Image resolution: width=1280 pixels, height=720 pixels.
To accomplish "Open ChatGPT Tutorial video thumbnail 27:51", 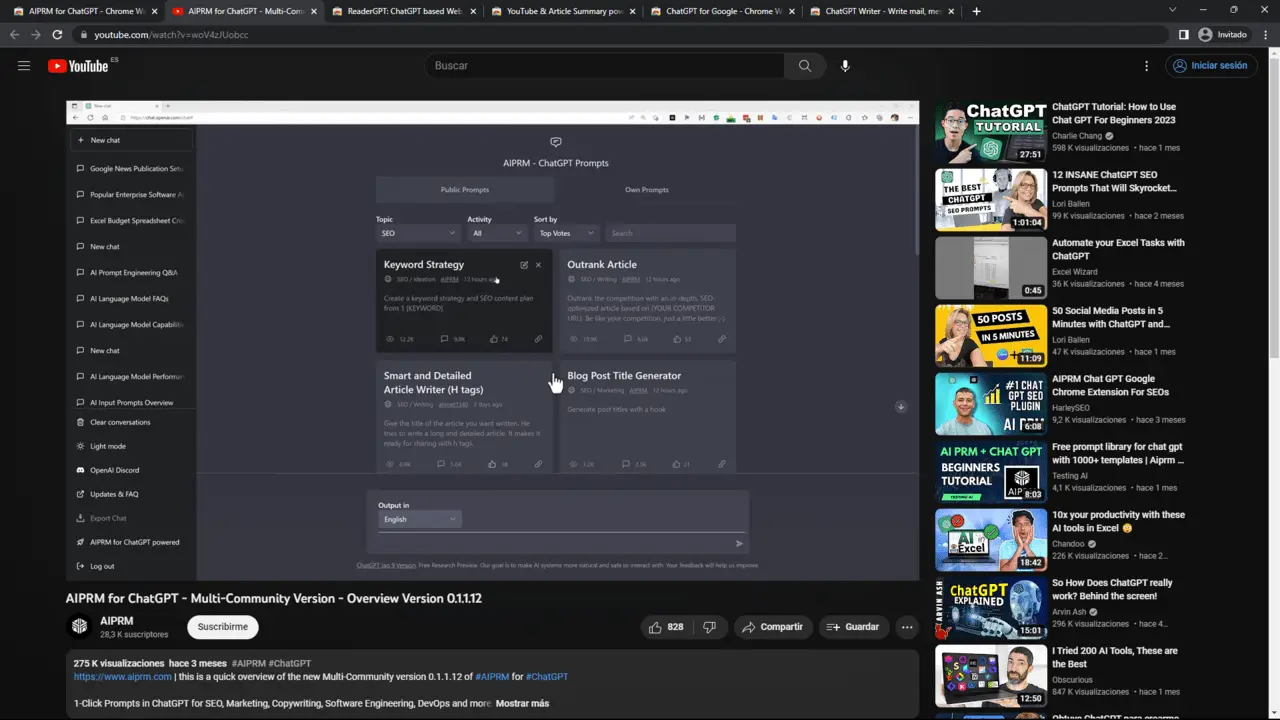I will pos(991,132).
